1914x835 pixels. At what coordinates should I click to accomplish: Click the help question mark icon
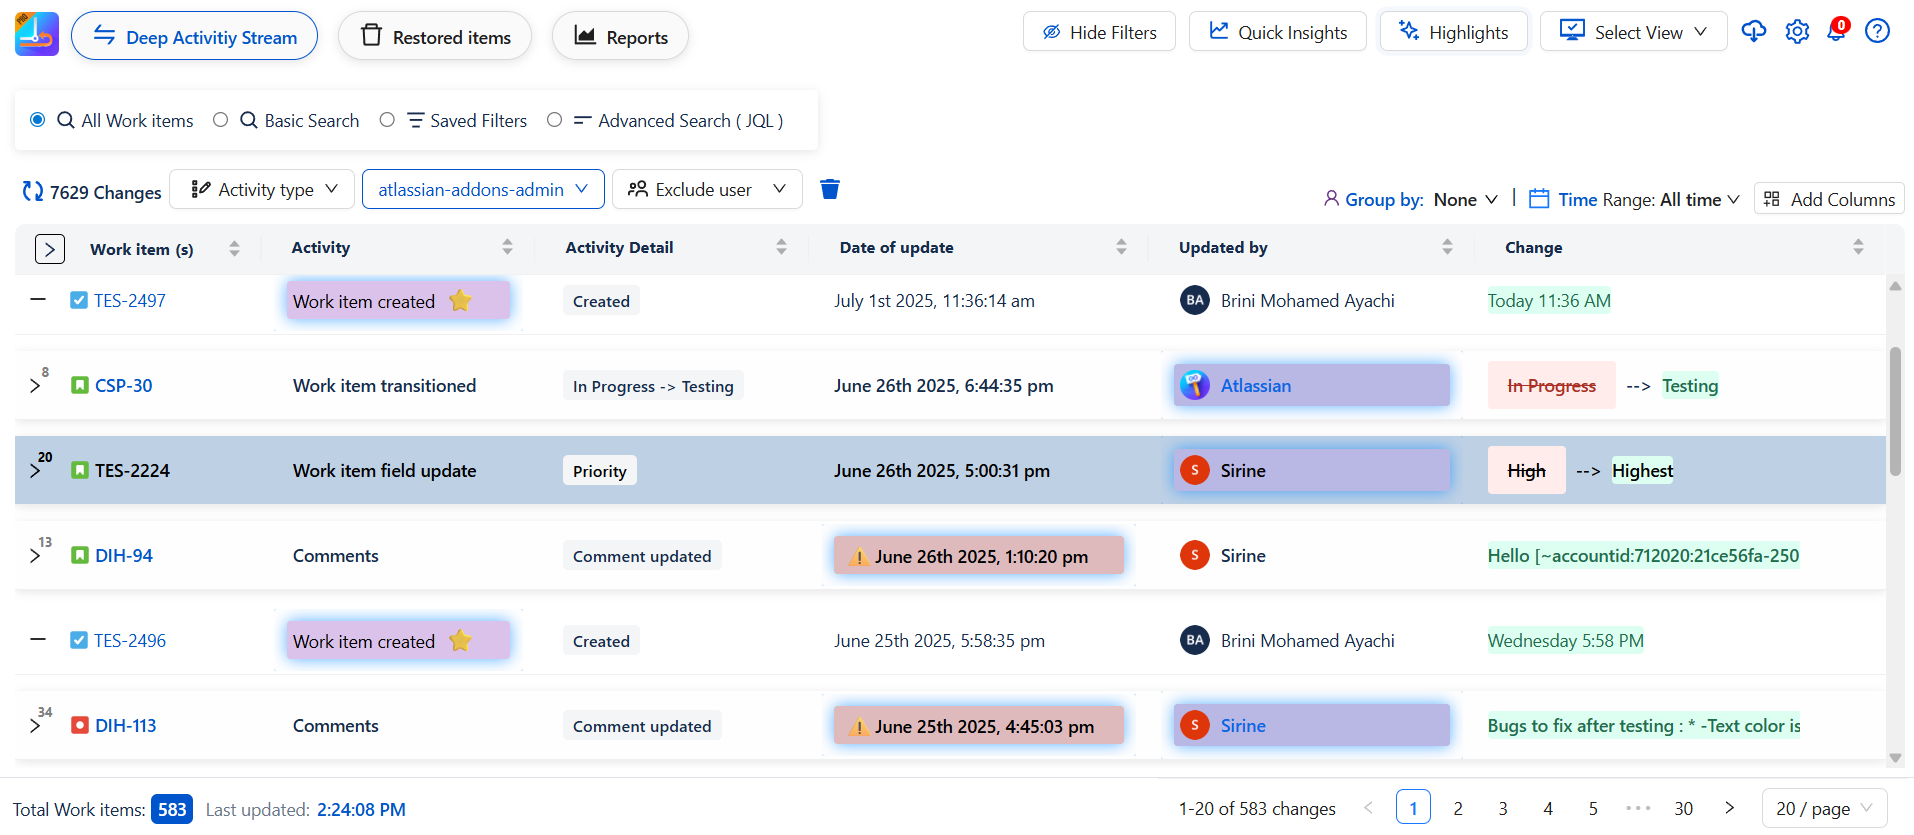[1877, 32]
